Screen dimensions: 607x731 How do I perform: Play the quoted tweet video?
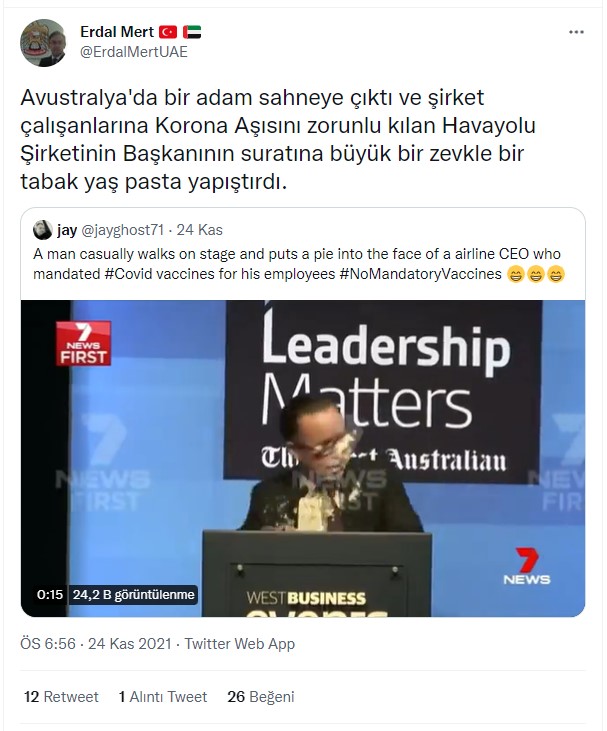pyautogui.click(x=303, y=458)
